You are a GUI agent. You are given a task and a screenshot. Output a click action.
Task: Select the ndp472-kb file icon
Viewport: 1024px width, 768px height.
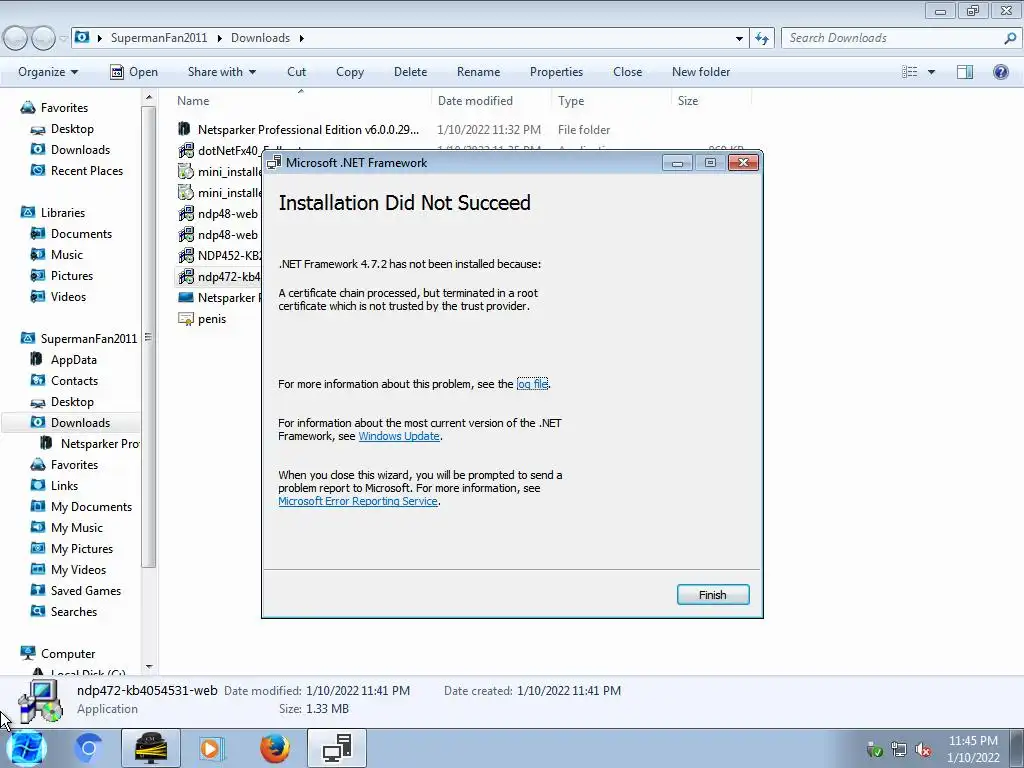[185, 276]
